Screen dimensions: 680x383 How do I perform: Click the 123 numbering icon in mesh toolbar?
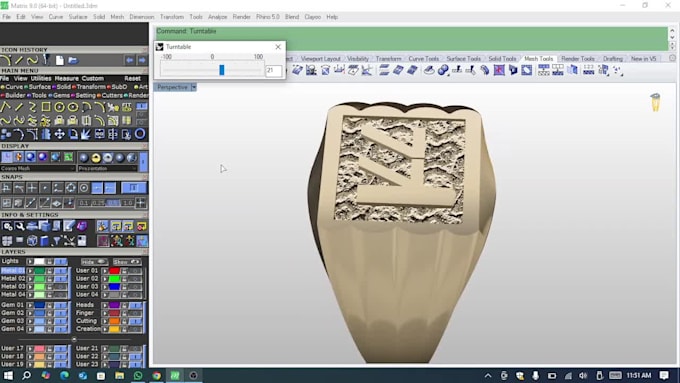click(x=588, y=70)
